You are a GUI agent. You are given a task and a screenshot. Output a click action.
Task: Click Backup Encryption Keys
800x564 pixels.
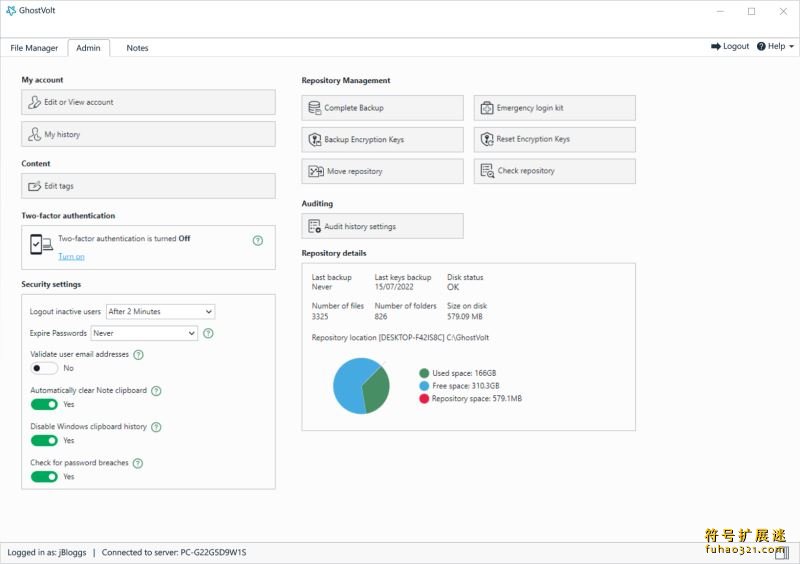[x=383, y=139]
